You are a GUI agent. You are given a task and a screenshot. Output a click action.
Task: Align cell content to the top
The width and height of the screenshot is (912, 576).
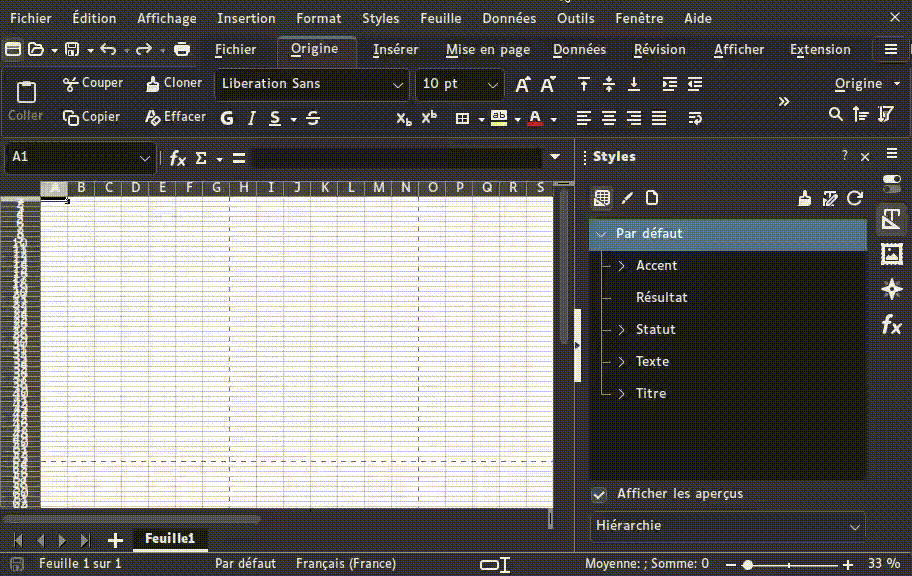(x=583, y=84)
